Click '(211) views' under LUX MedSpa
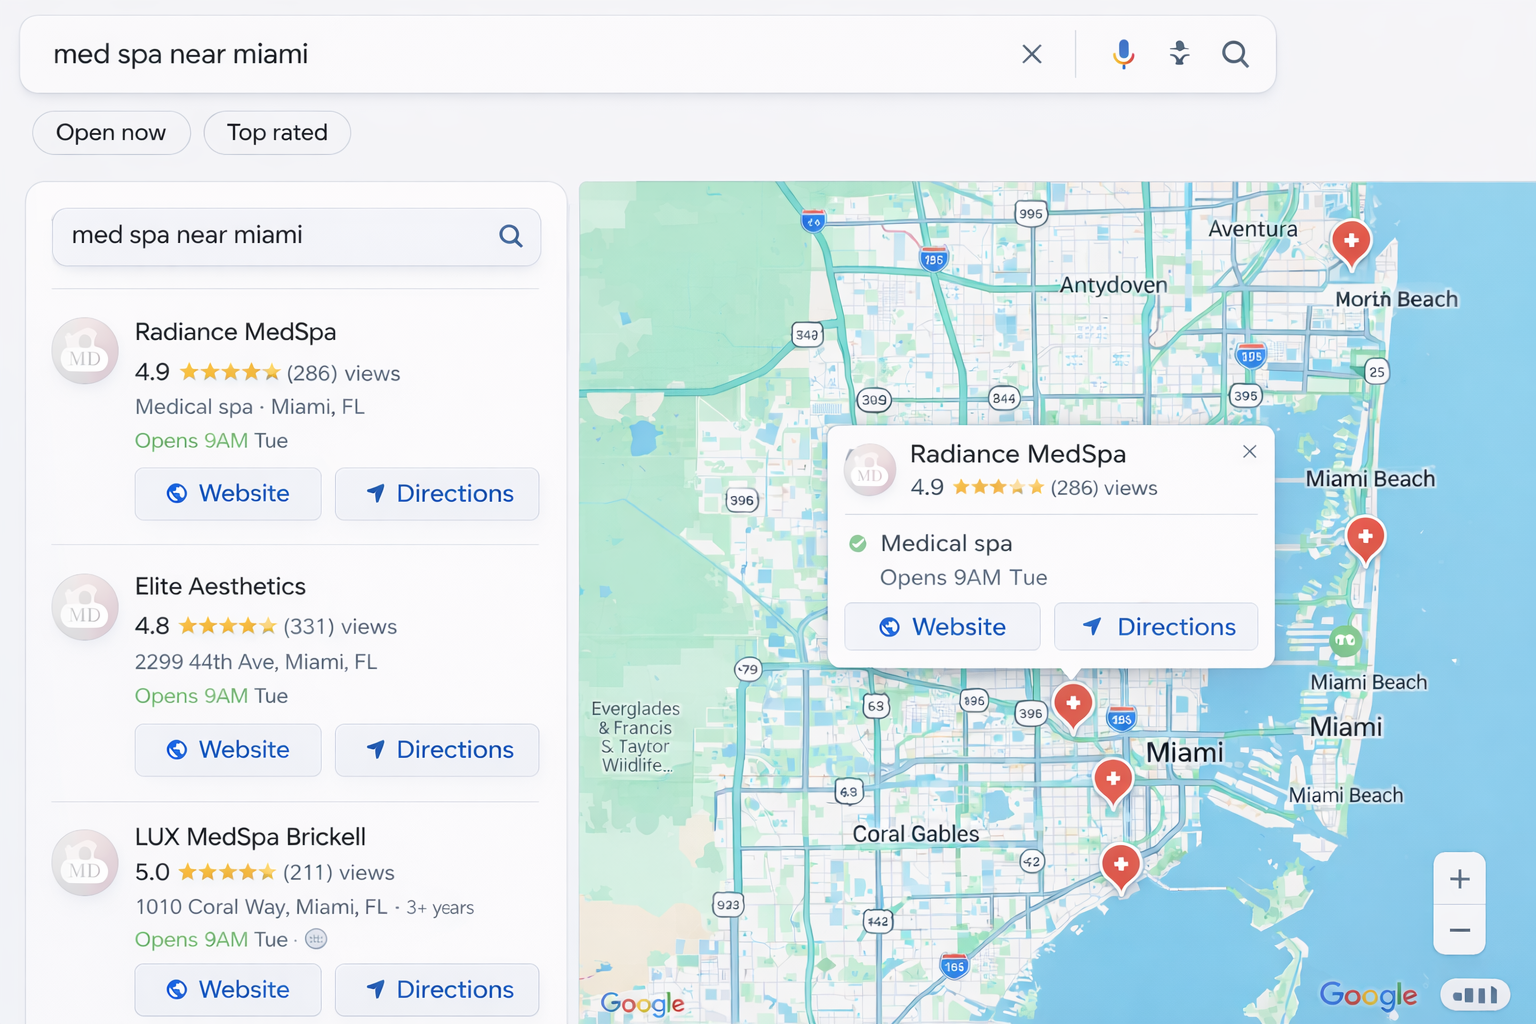 point(338,873)
